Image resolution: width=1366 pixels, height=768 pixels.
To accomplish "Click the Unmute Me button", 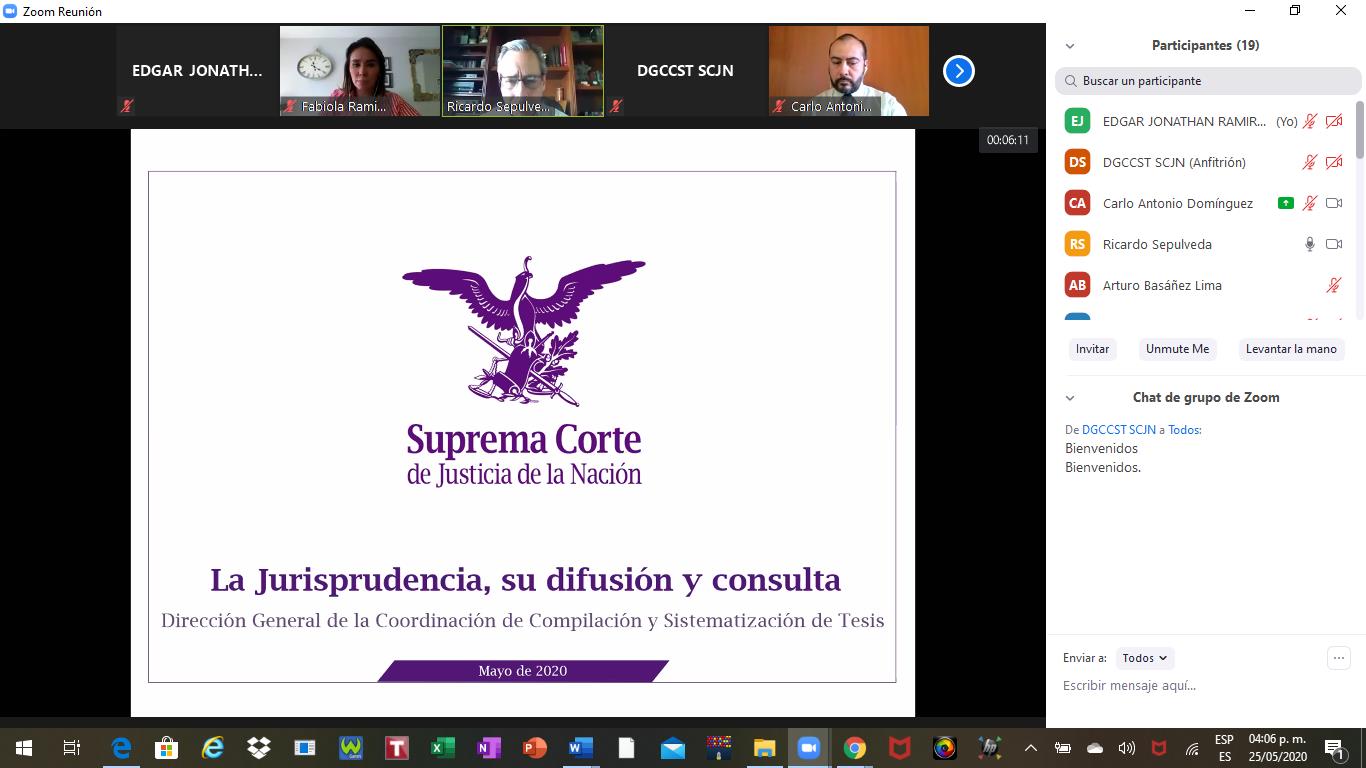I will [x=1177, y=349].
